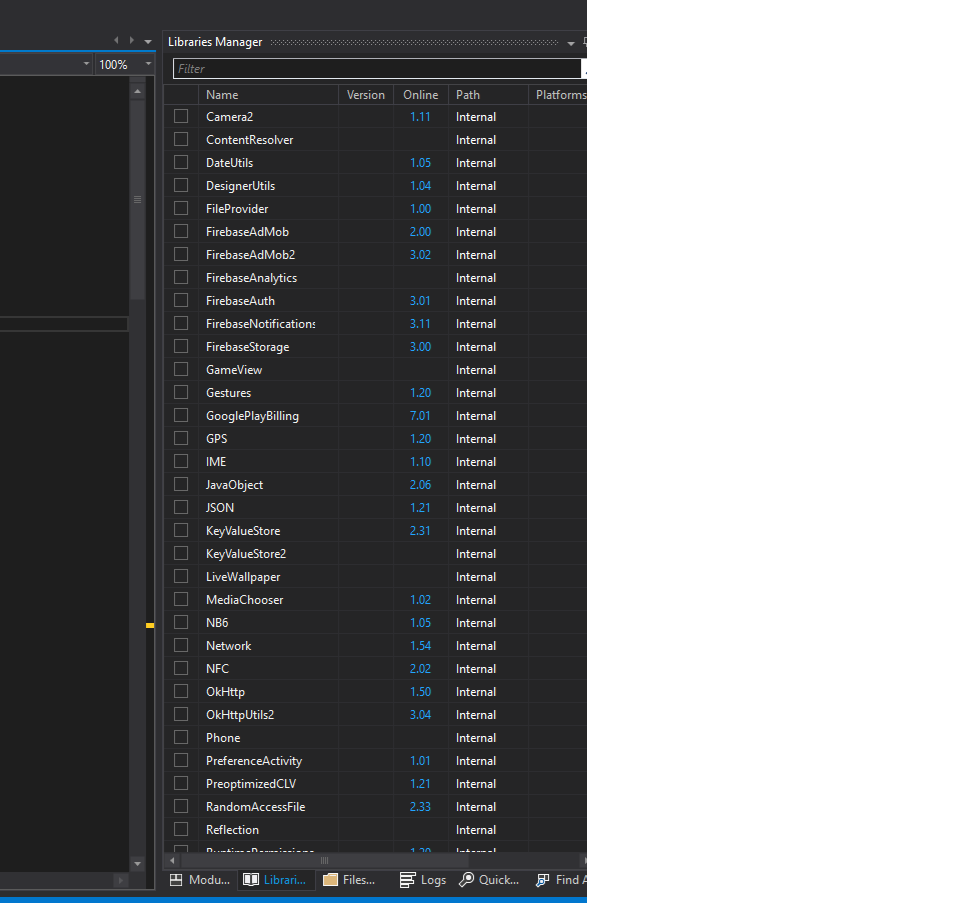Click the Quick Search magnifier icon
The width and height of the screenshot is (960, 903).
pos(467,880)
